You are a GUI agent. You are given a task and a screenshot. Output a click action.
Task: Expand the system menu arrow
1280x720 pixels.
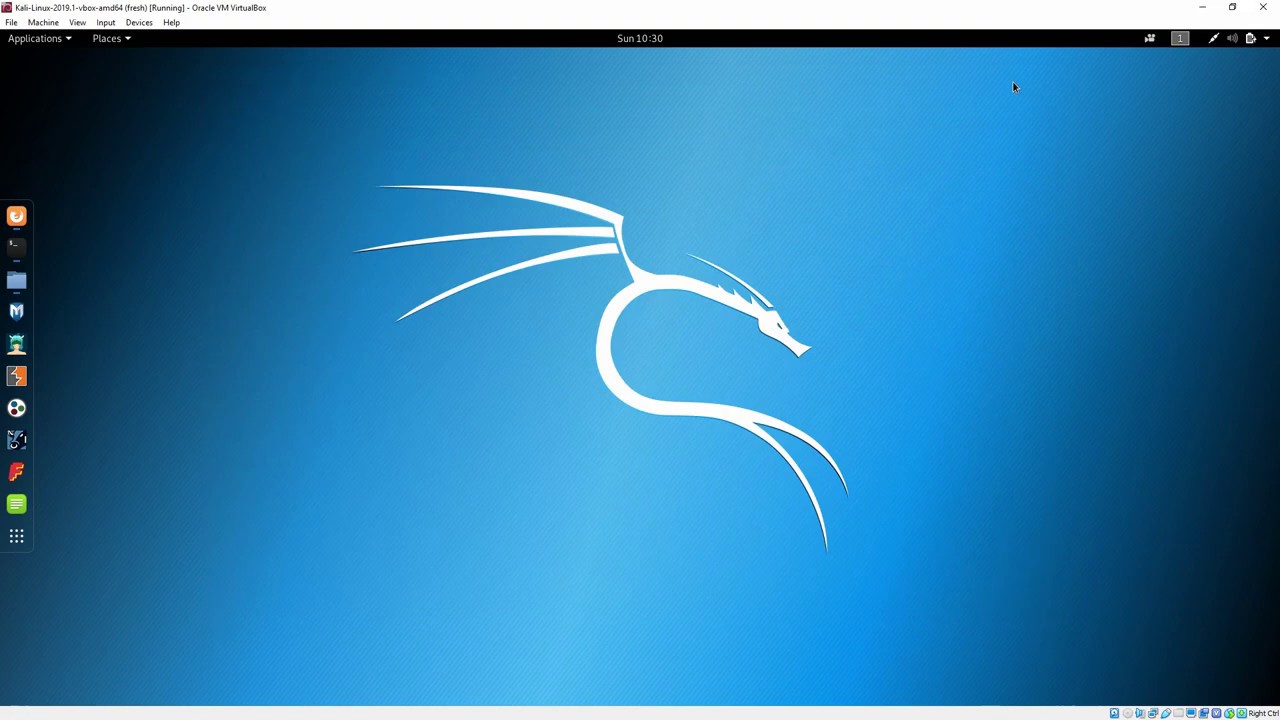pos(1267,38)
